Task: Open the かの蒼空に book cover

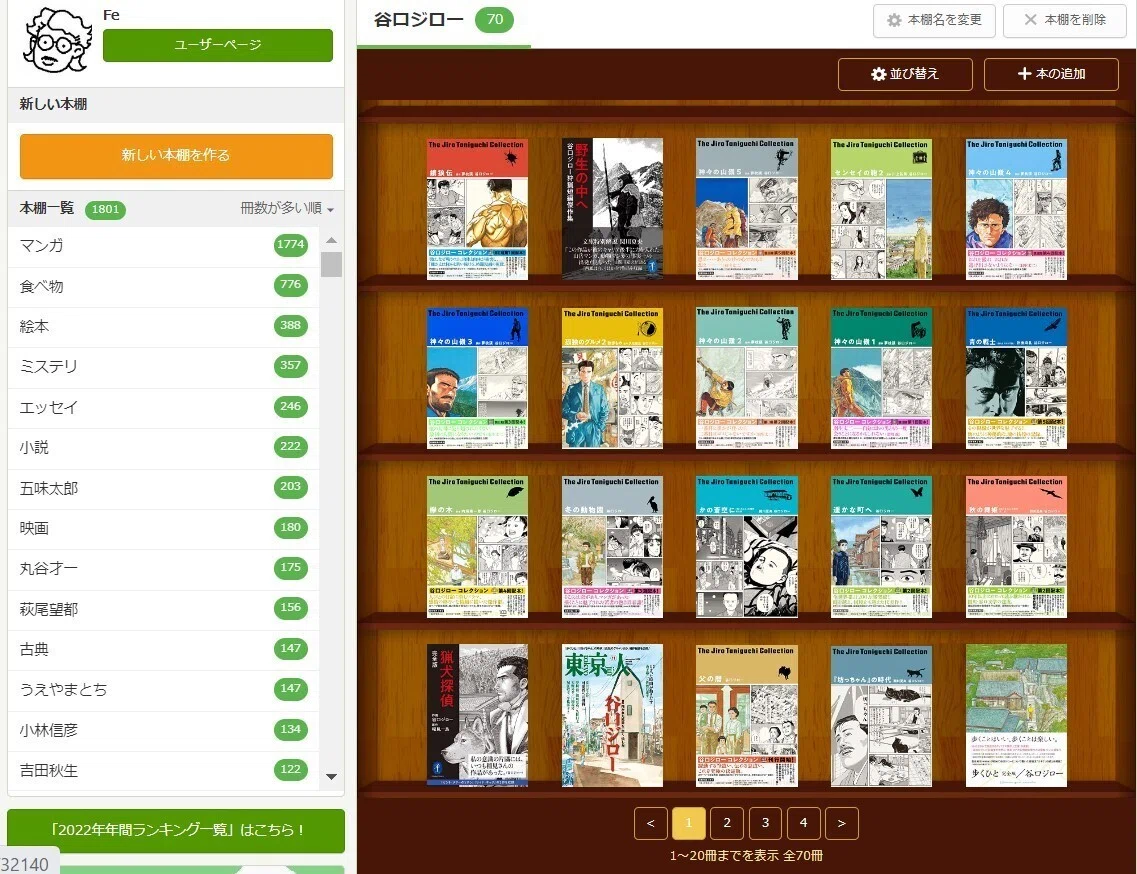Action: pyautogui.click(x=747, y=547)
